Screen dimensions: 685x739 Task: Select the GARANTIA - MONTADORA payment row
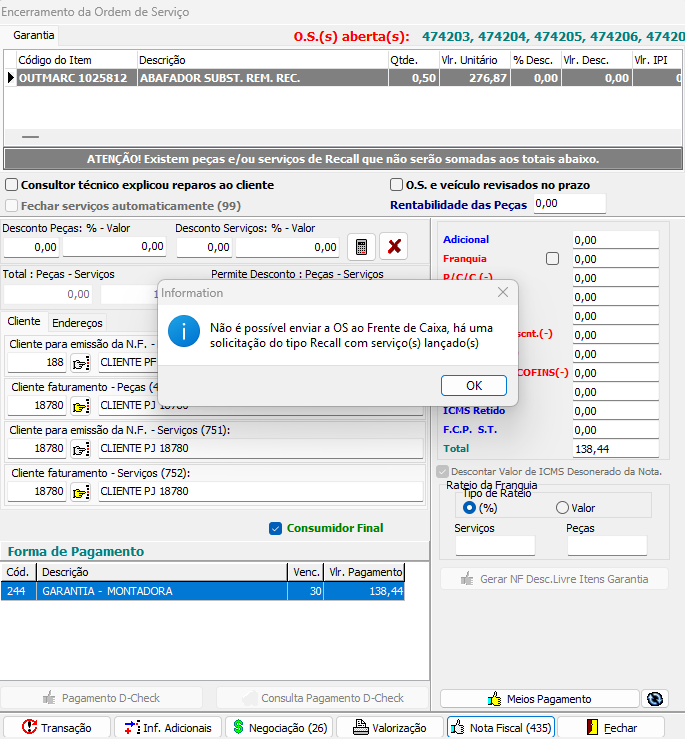point(203,591)
